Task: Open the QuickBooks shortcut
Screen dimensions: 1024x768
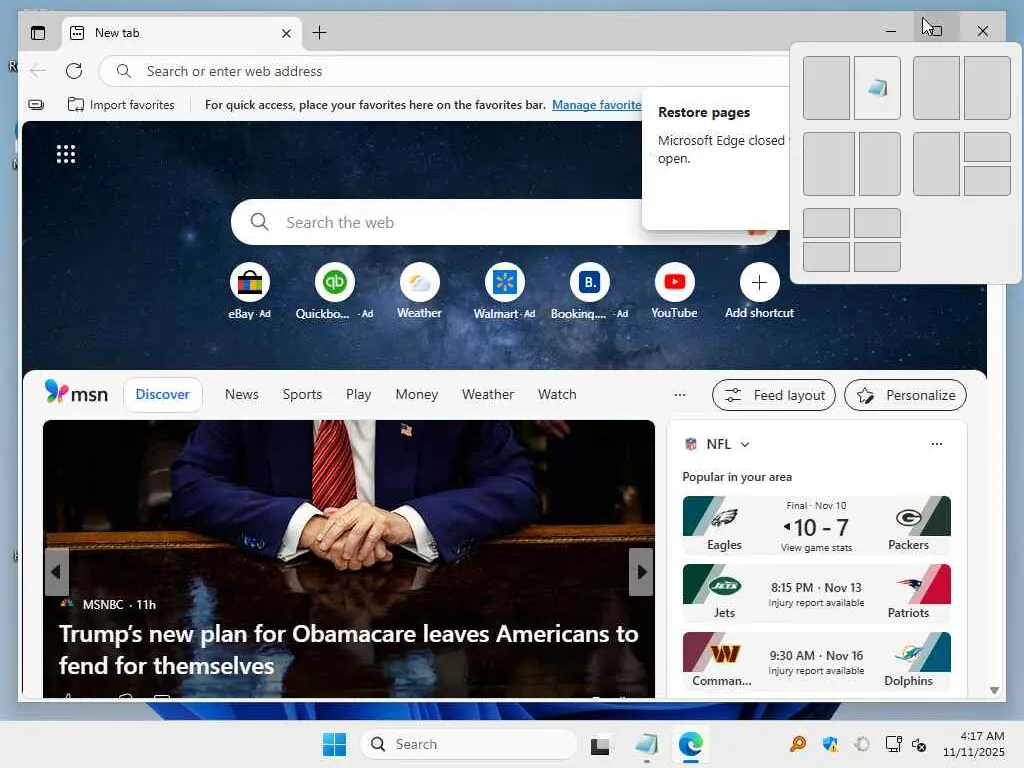Action: [x=334, y=291]
